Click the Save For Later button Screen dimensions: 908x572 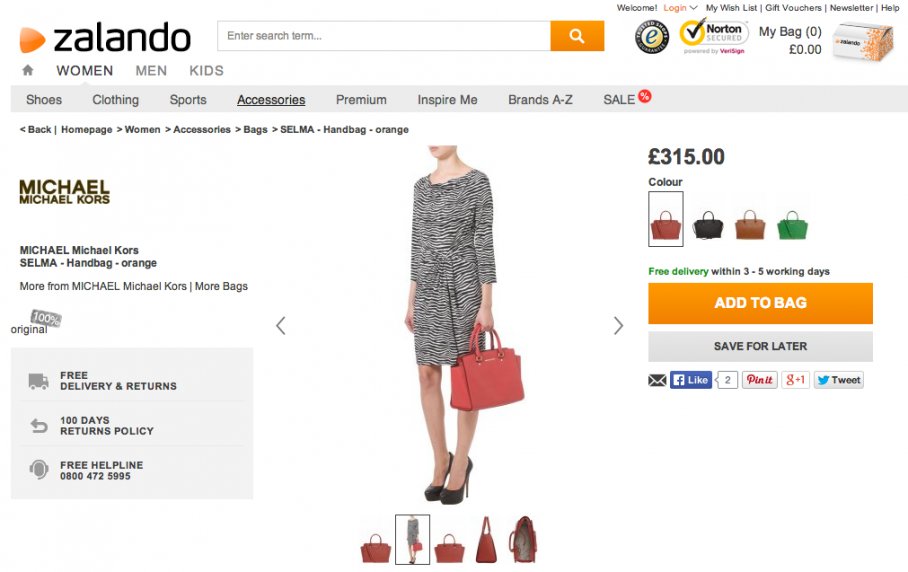(x=760, y=346)
